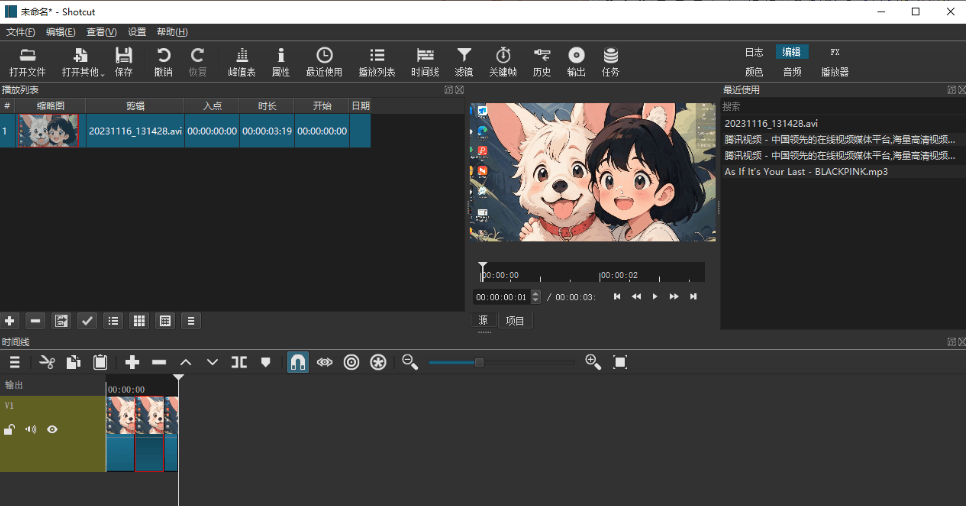The width and height of the screenshot is (966, 506).
Task: Open the timeline hamburger menu
Action: (14, 362)
